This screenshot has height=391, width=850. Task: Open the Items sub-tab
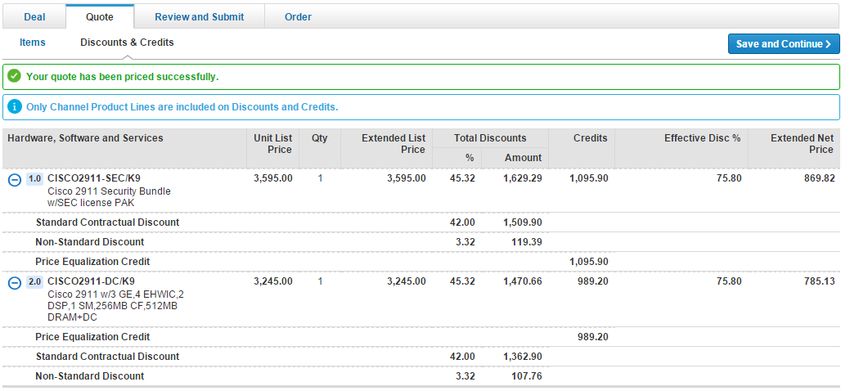(x=33, y=42)
